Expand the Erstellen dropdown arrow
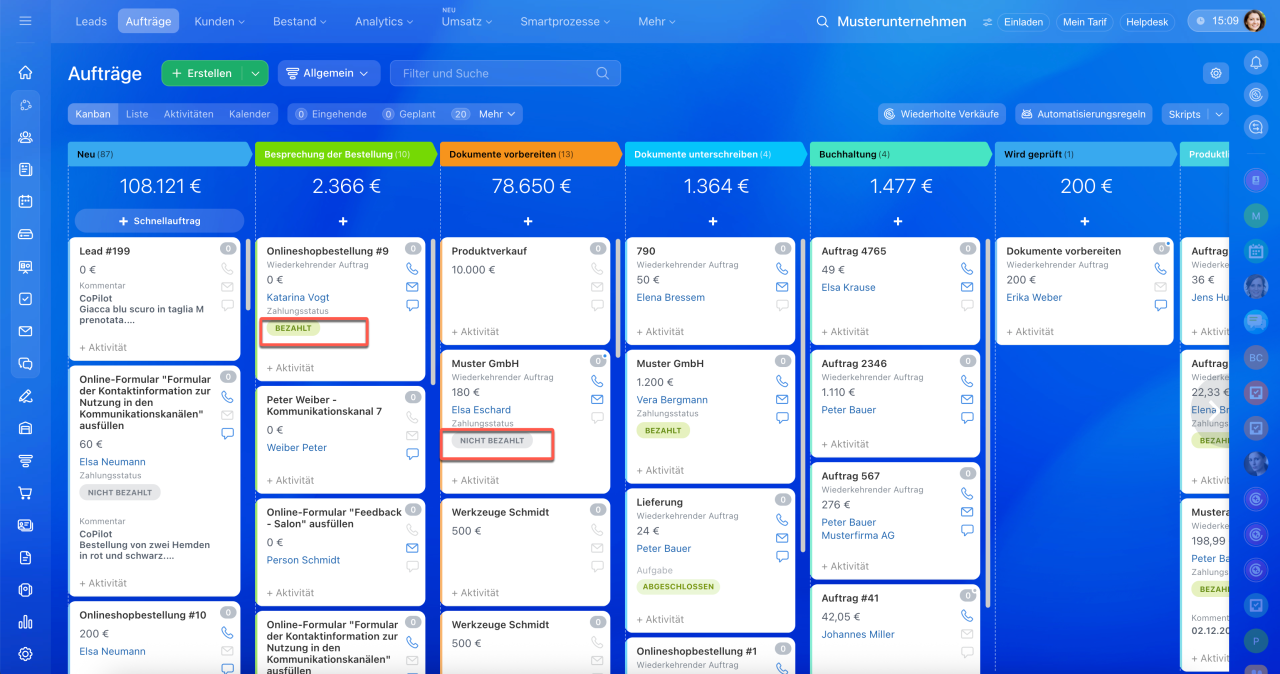The height and width of the screenshot is (674, 1280). [257, 73]
